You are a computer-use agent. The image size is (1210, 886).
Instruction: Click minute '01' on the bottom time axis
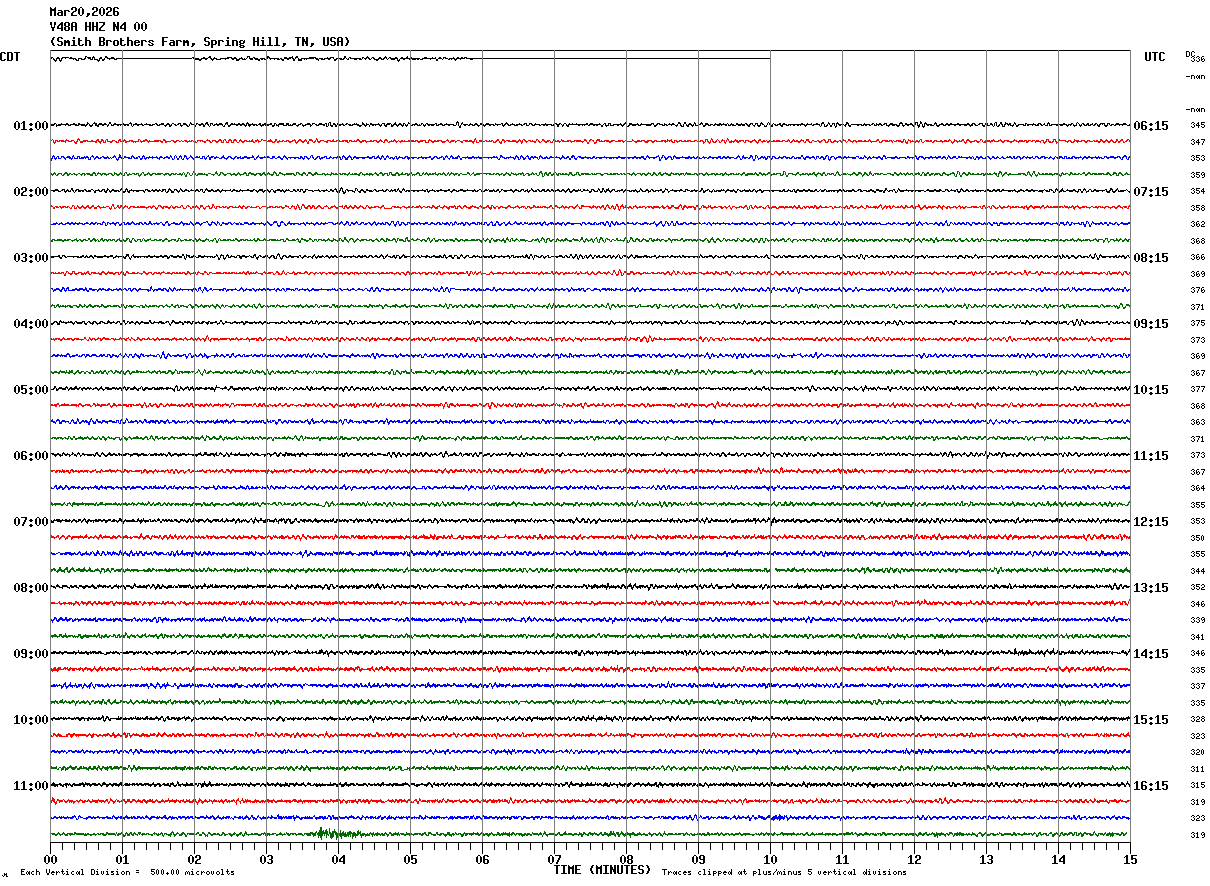click(x=122, y=859)
